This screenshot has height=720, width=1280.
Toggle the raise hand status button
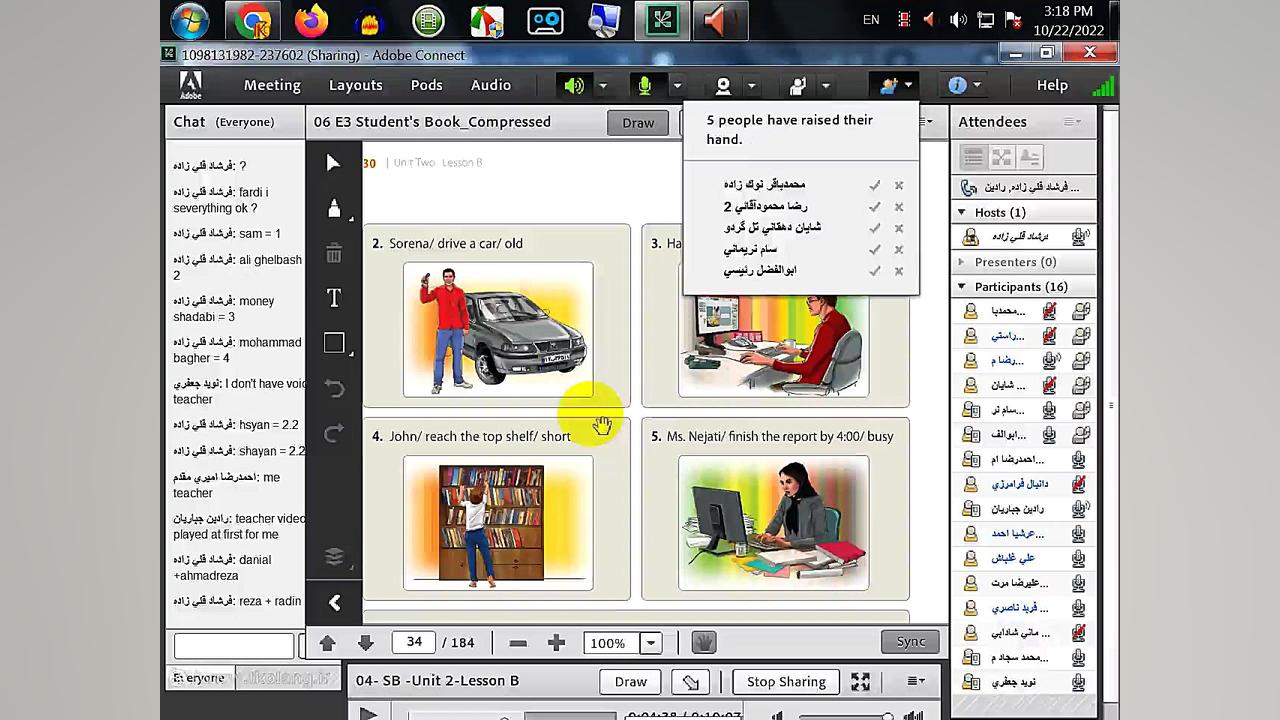(x=797, y=86)
